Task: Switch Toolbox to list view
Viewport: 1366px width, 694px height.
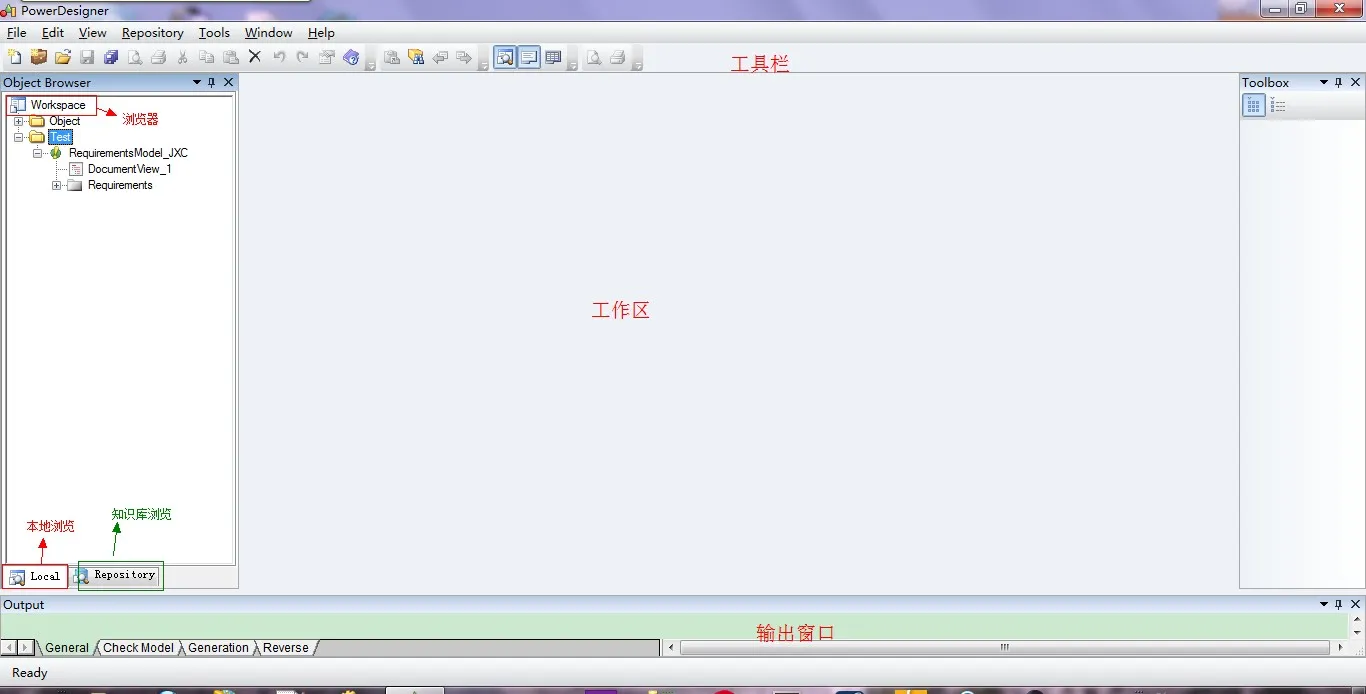Action: [x=1278, y=105]
